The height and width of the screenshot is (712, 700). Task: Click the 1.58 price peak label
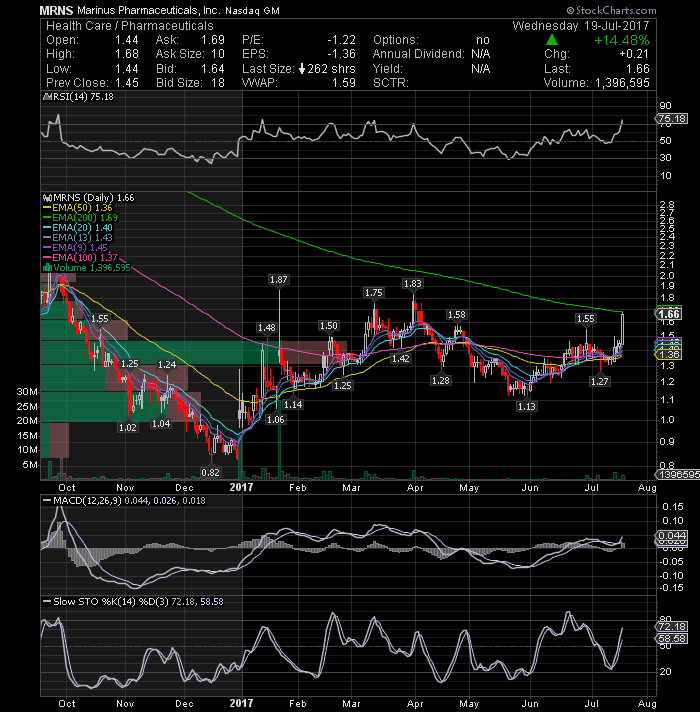456,315
